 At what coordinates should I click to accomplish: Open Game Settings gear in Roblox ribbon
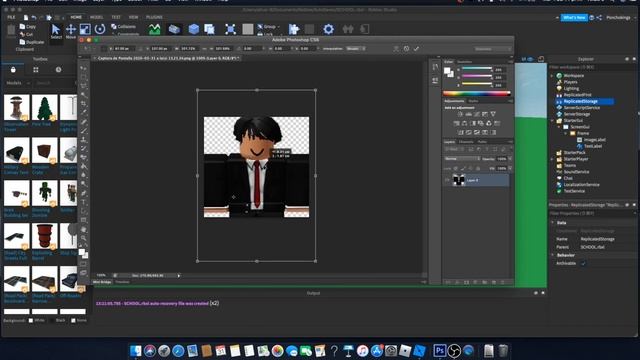click(x=329, y=29)
